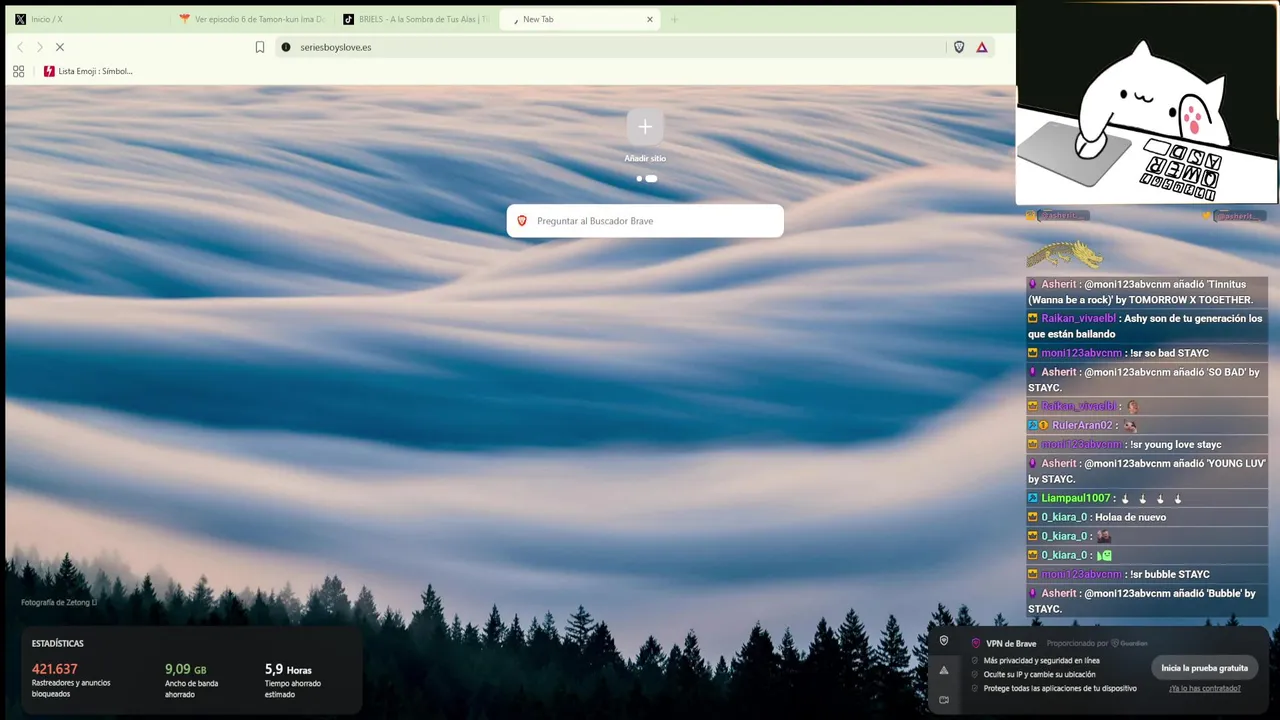The height and width of the screenshot is (720, 1280).
Task: Click the !sr young love stayc message
Action: point(1176,444)
